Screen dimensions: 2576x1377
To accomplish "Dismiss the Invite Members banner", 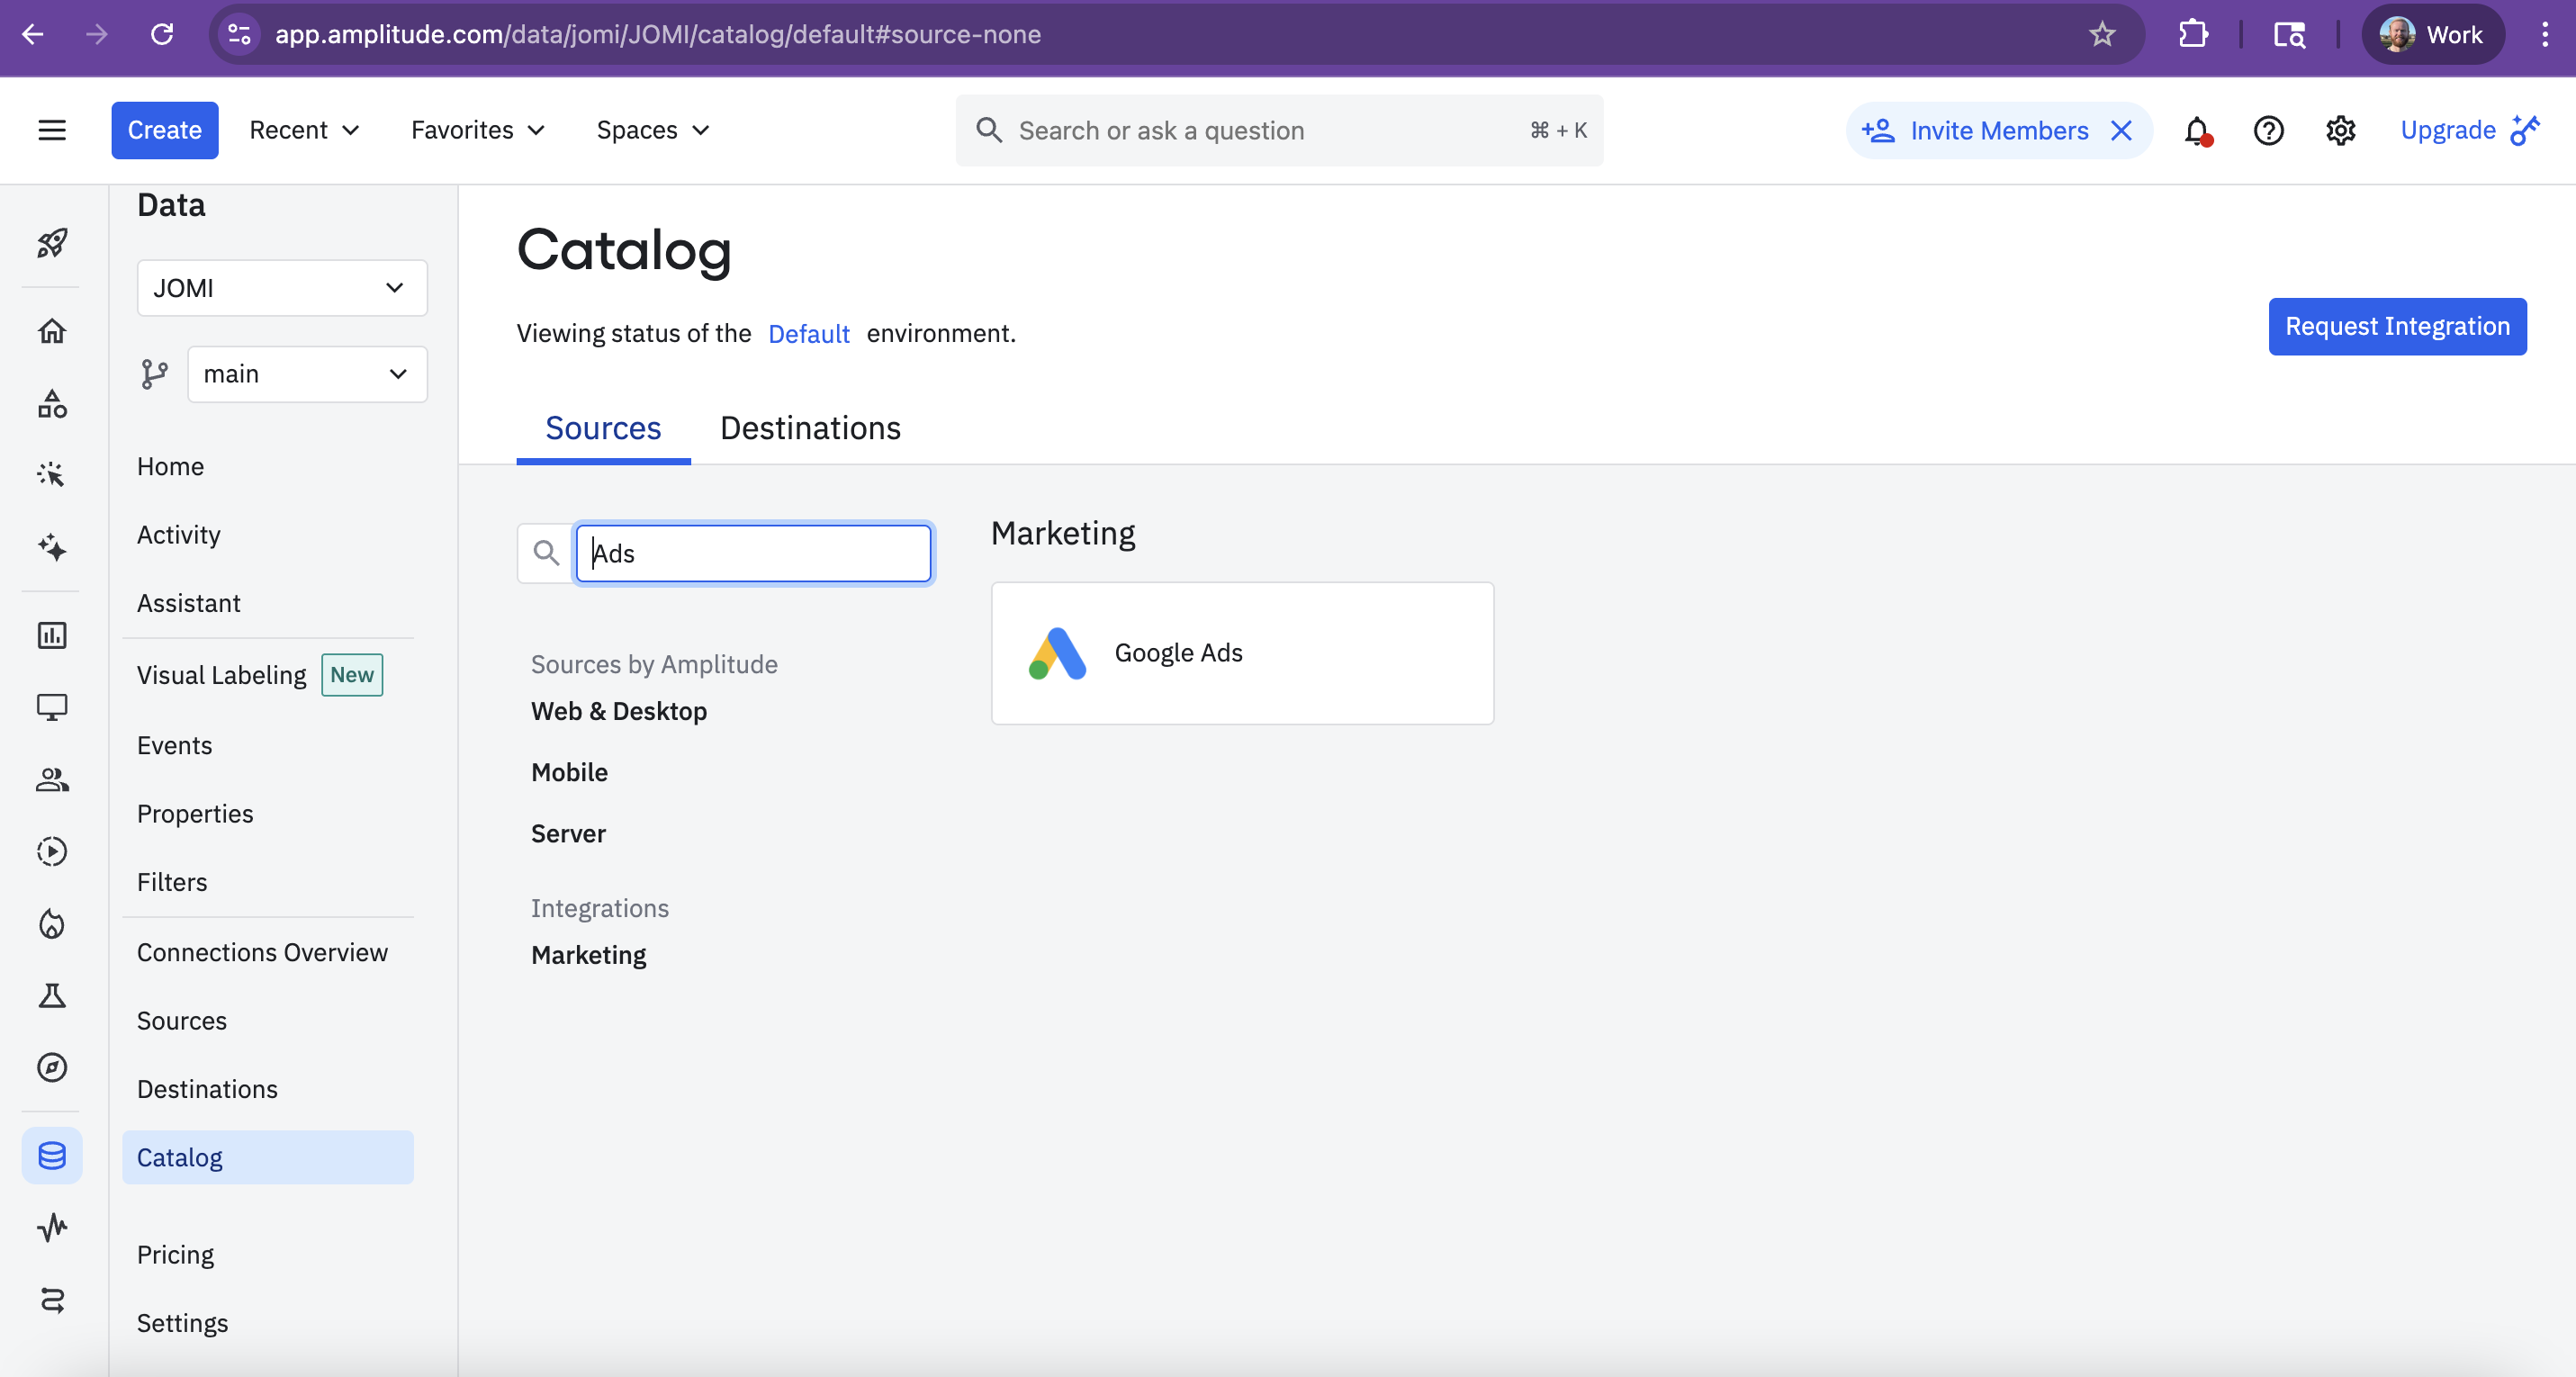I will coord(2121,131).
